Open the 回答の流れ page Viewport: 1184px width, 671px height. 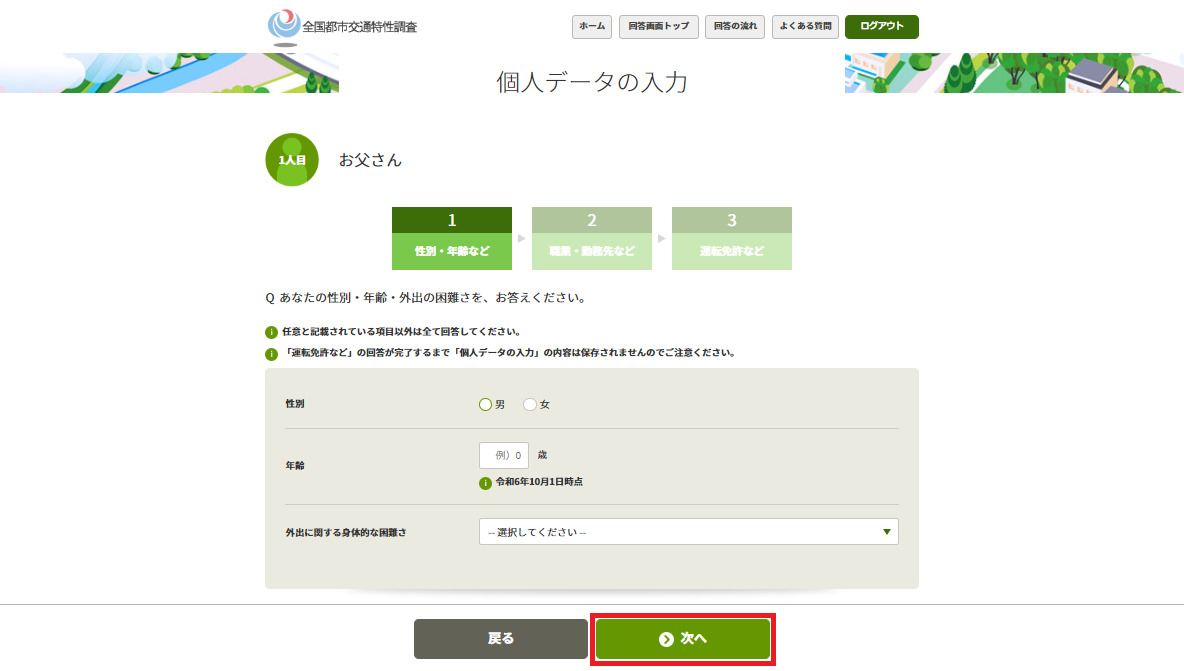[735, 27]
